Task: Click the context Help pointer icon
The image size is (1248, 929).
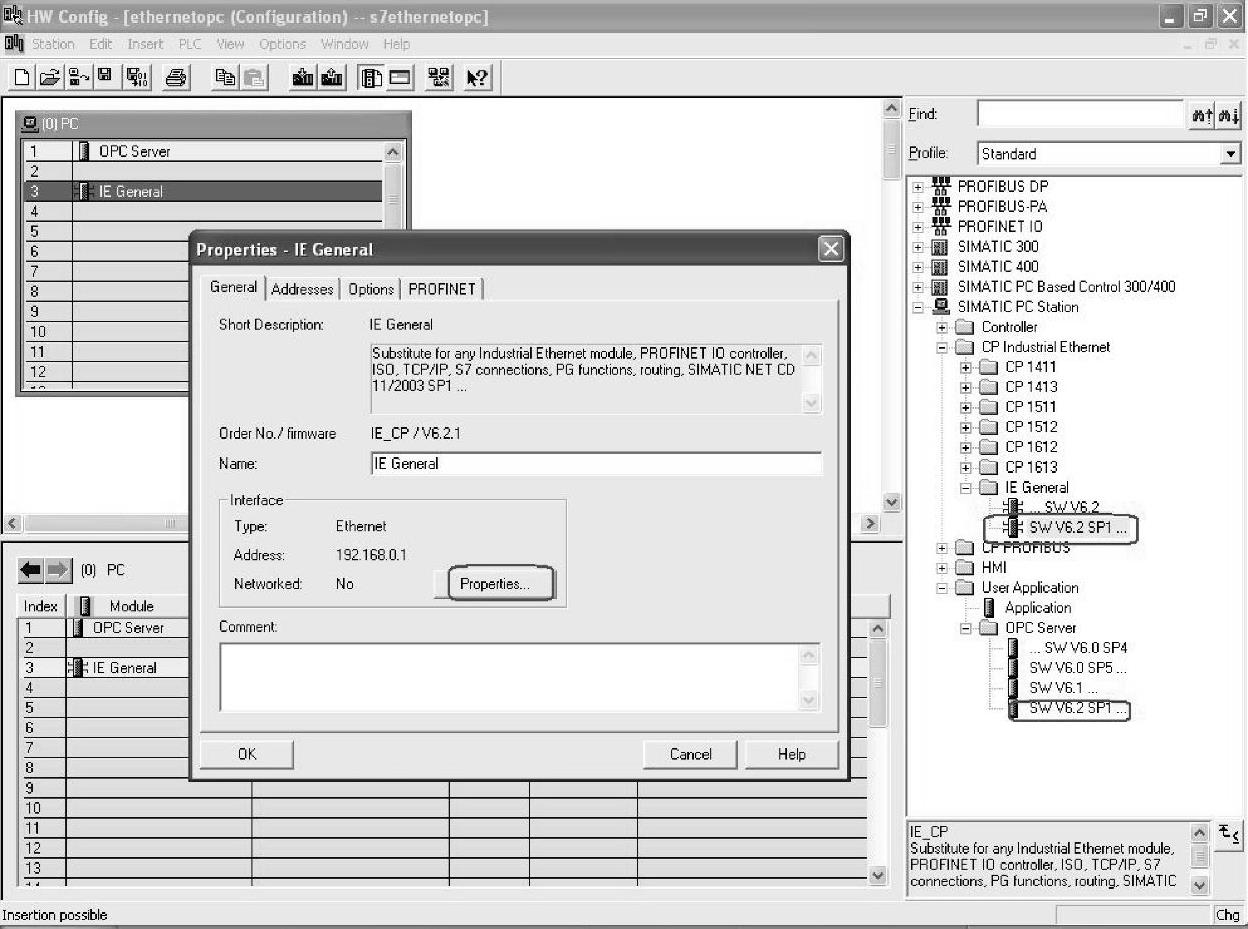Action: [478, 77]
